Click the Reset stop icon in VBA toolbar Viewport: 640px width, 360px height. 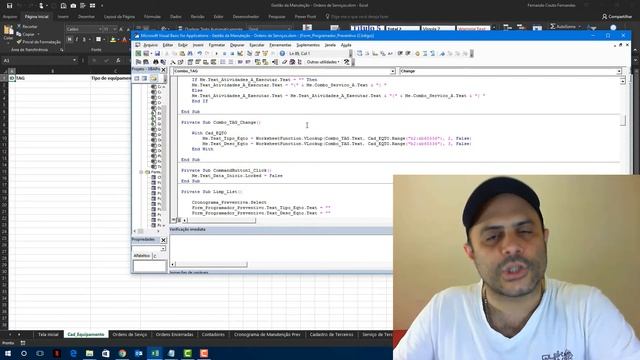[x=232, y=53]
